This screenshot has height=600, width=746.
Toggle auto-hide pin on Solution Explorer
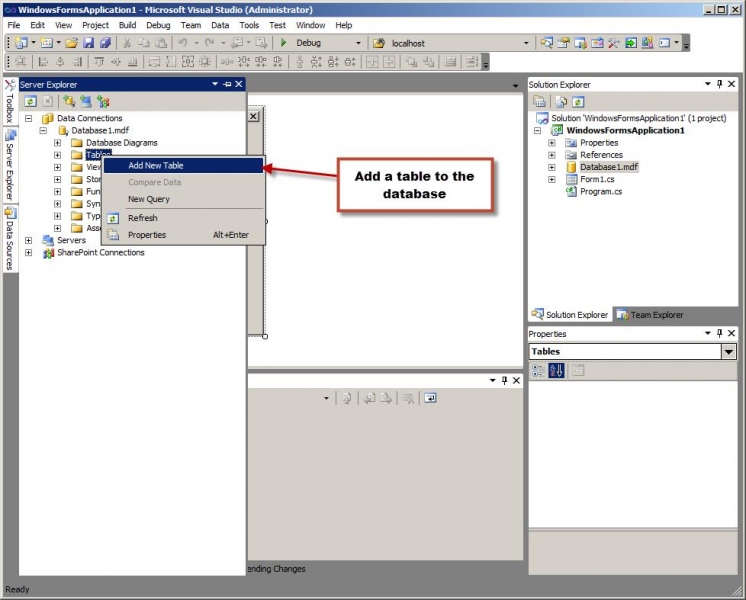pyautogui.click(x=720, y=84)
